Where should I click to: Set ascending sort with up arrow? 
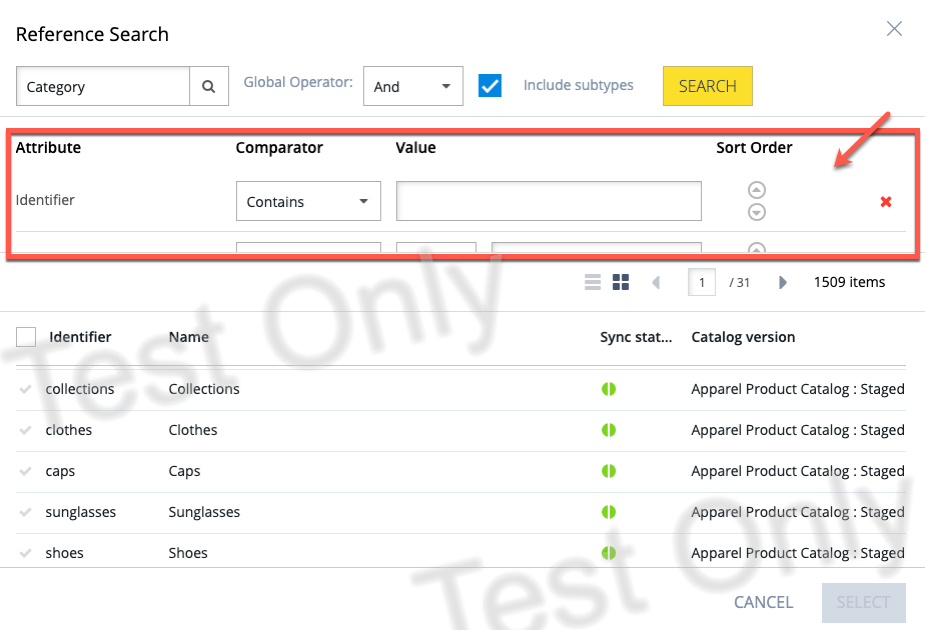pos(756,190)
